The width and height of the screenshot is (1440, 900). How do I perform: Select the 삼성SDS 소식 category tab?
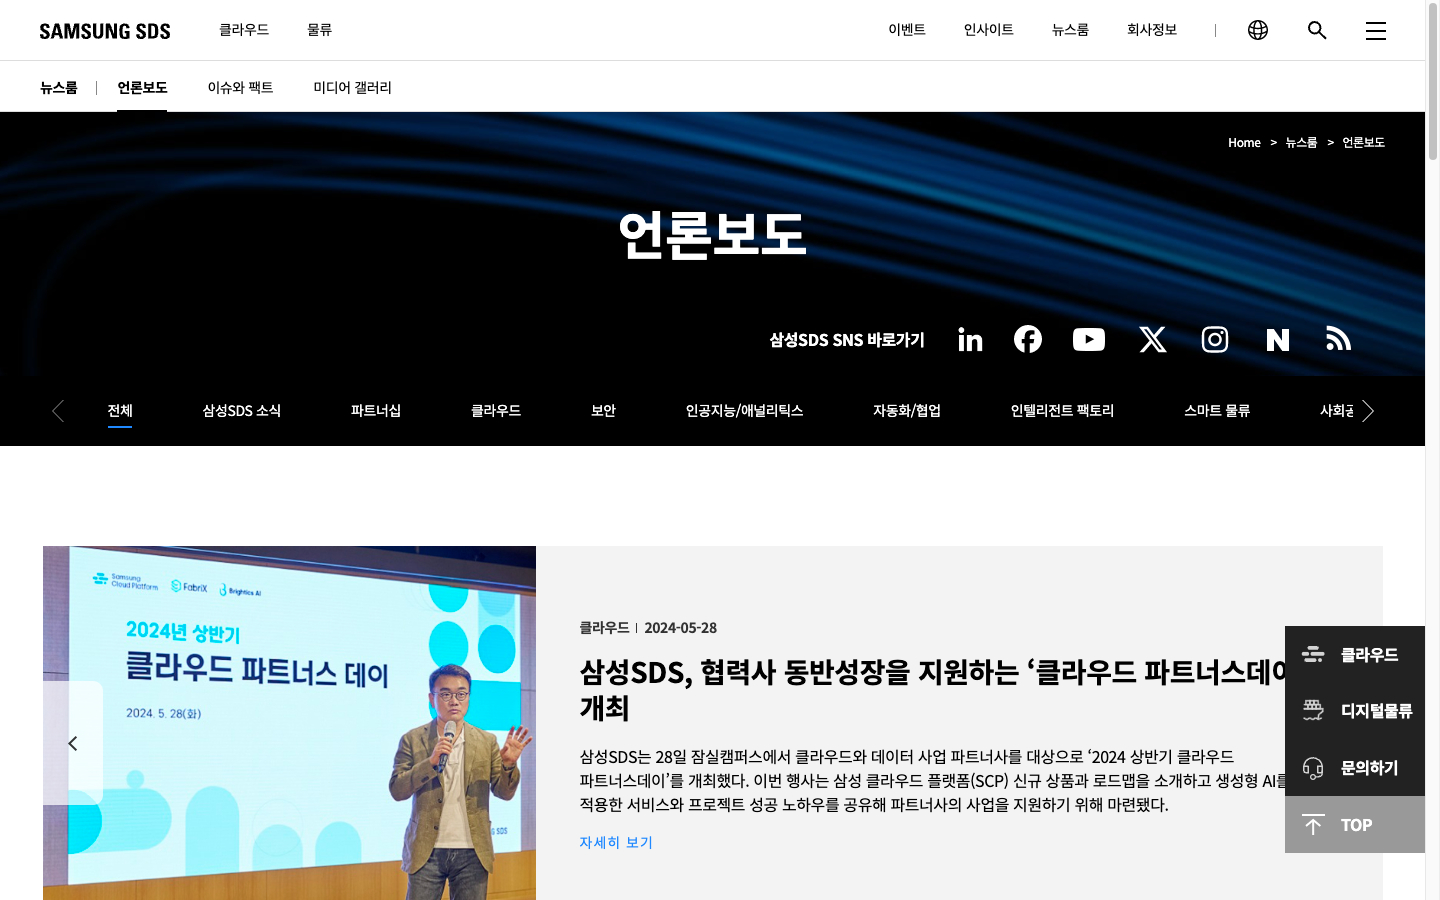point(241,411)
